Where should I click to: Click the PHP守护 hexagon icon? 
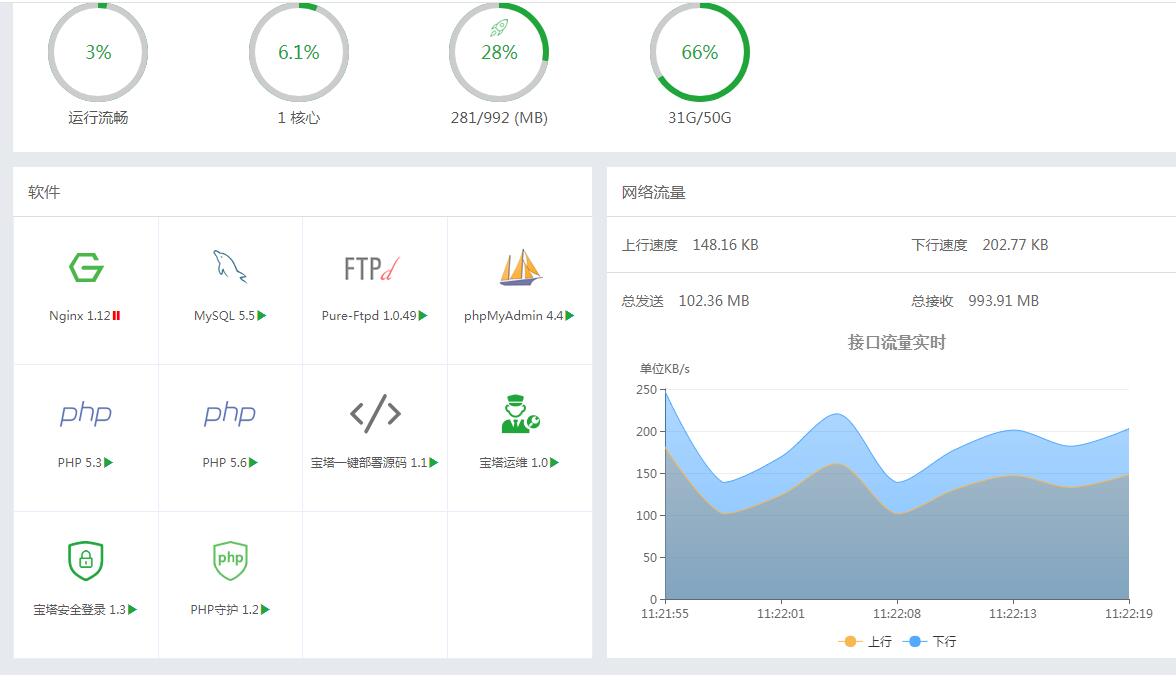click(x=229, y=561)
